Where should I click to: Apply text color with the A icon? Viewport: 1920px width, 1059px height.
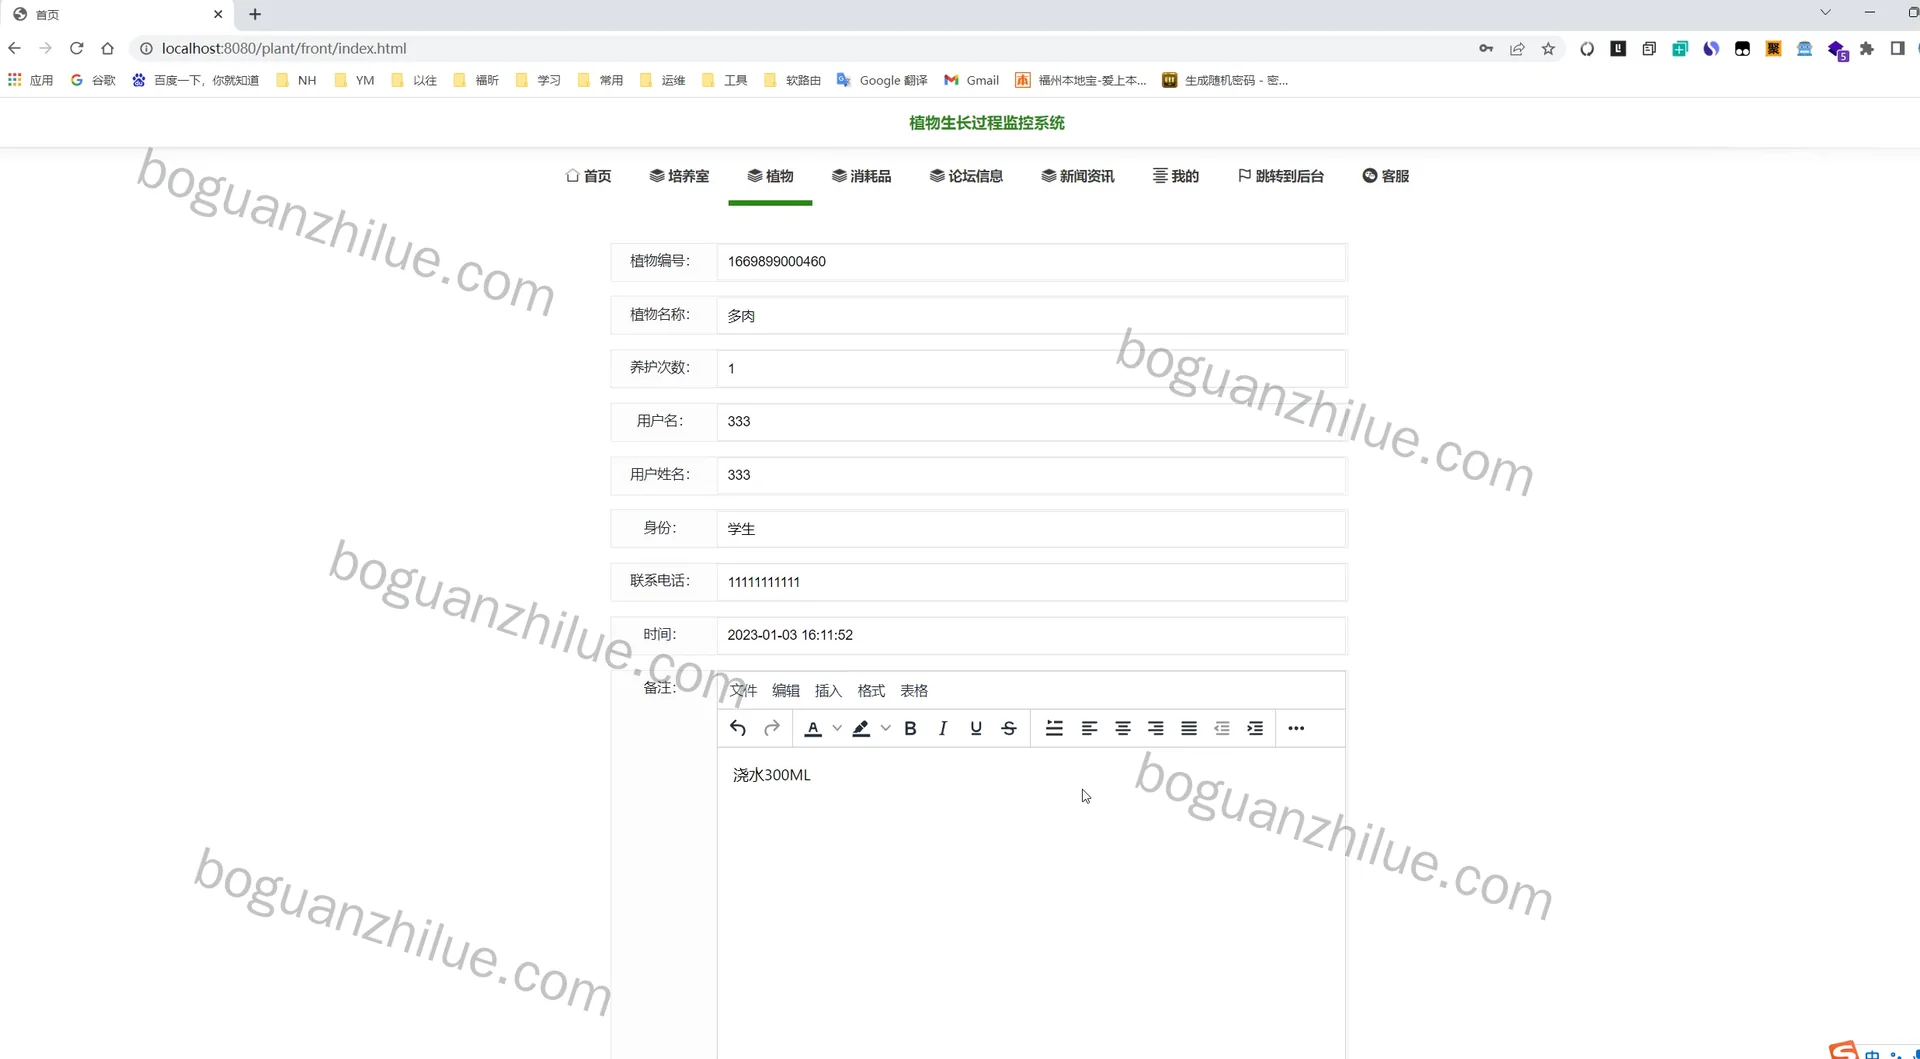(x=813, y=729)
